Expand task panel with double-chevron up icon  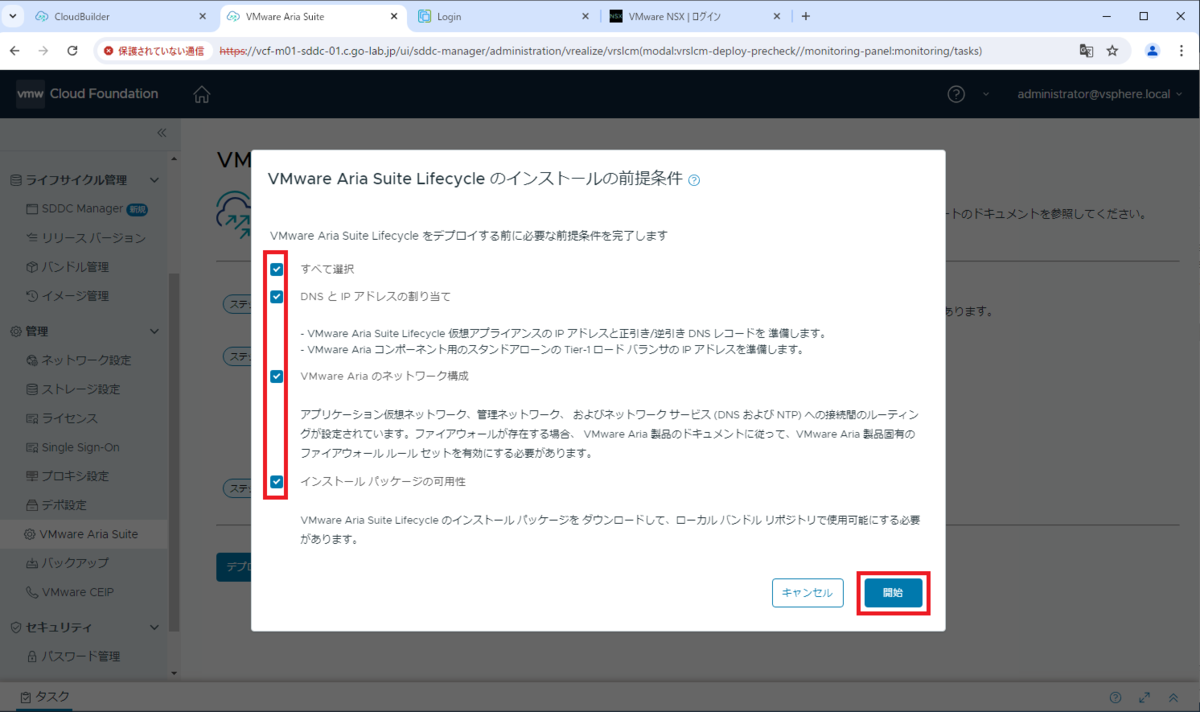1173,697
